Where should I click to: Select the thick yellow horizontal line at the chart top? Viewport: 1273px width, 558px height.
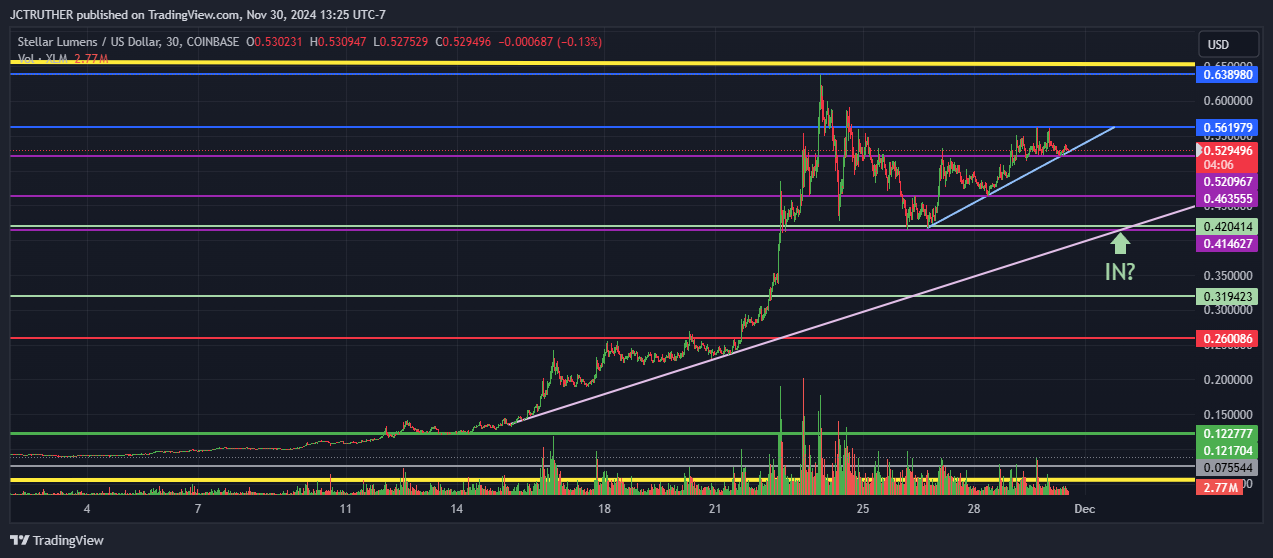tap(603, 64)
